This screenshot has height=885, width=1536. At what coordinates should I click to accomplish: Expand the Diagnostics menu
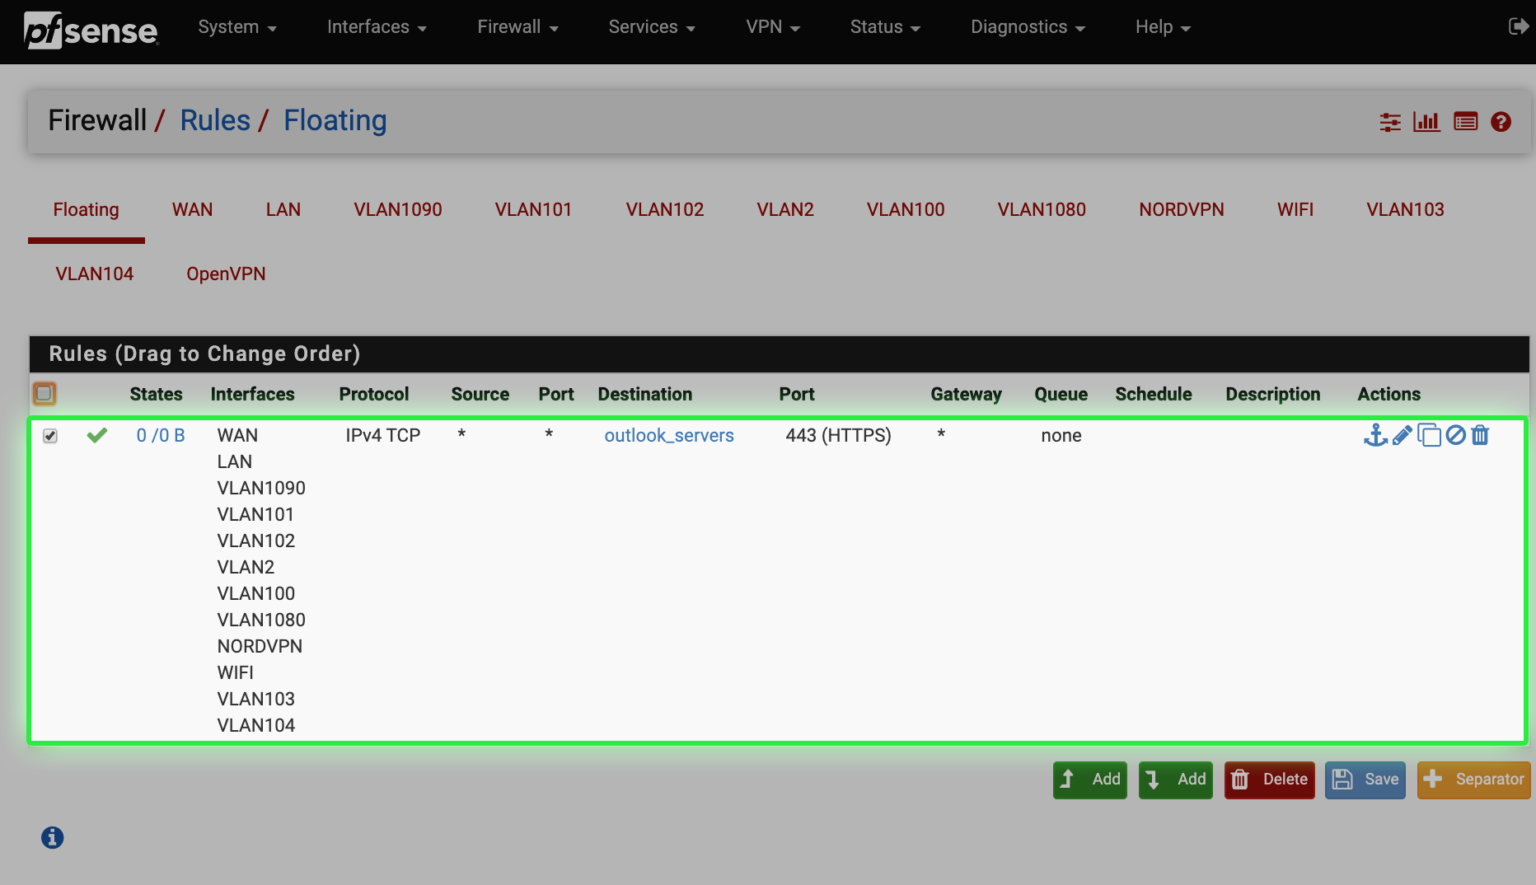(1027, 27)
